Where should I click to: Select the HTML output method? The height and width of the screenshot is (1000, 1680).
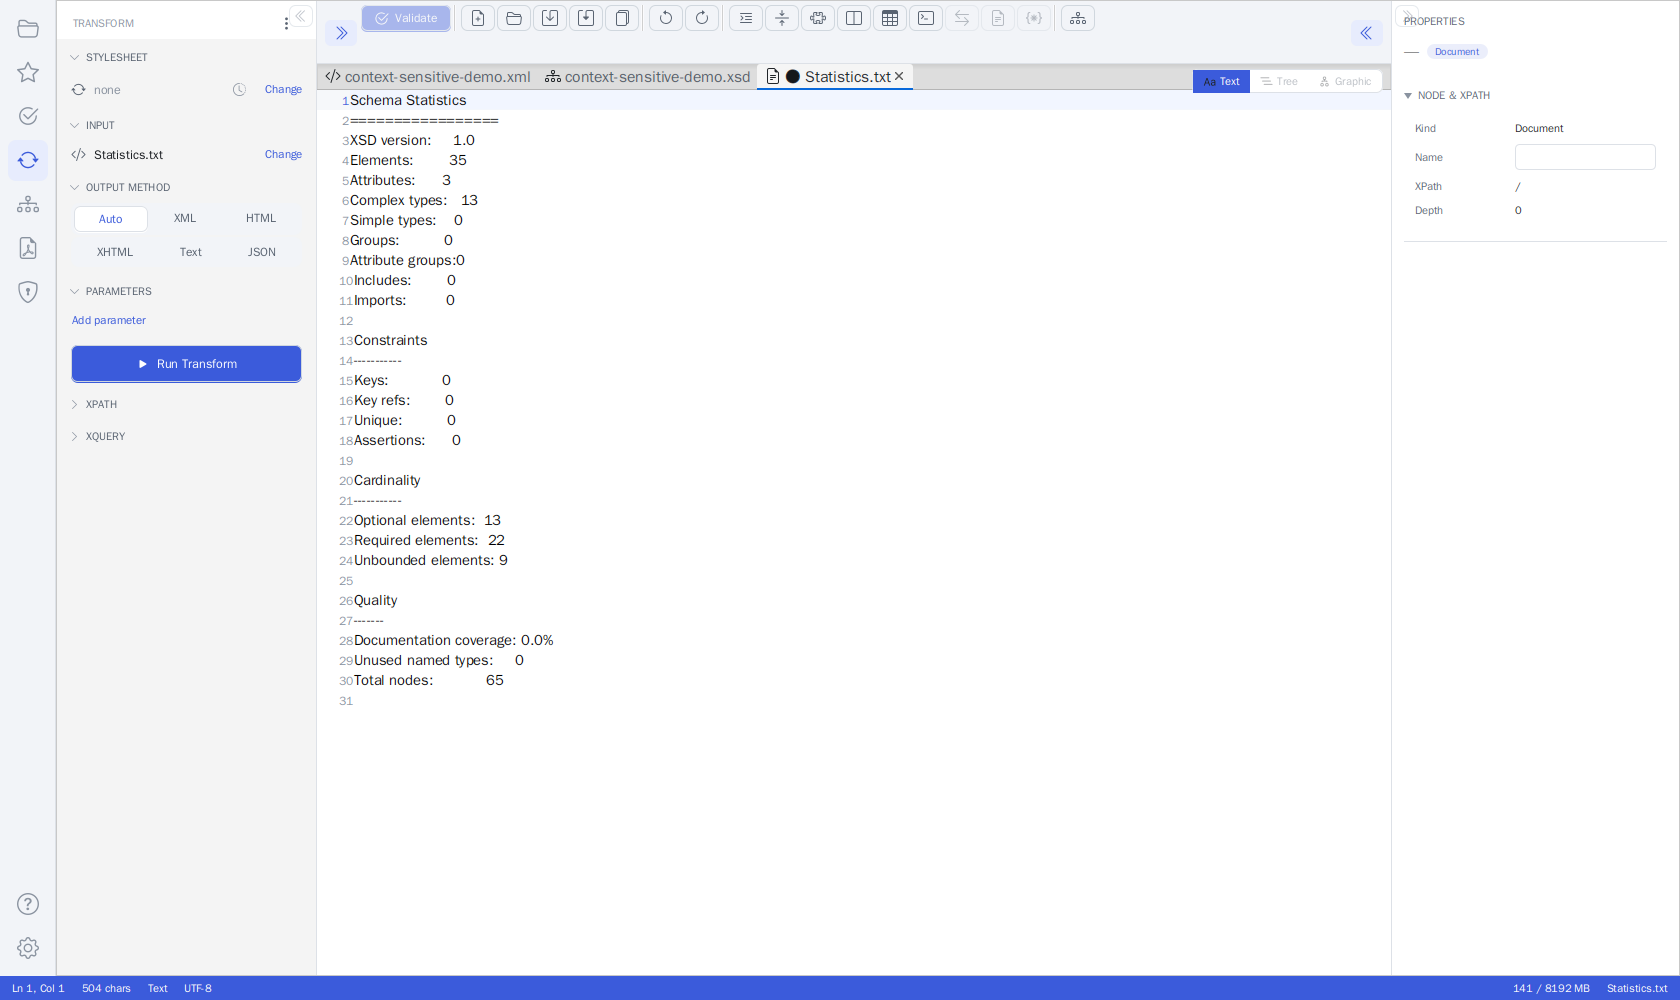[261, 218]
